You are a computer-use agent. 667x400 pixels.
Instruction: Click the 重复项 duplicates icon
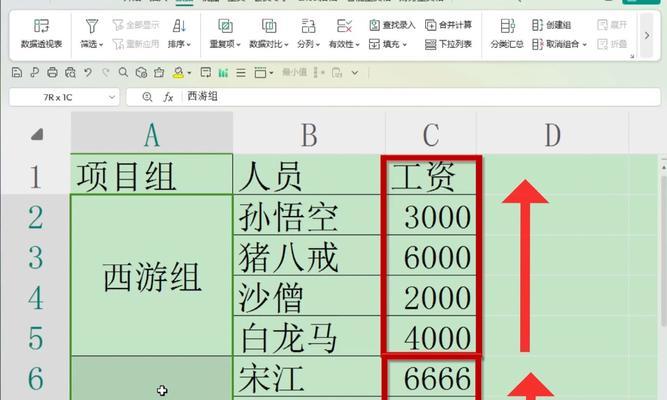(225, 26)
